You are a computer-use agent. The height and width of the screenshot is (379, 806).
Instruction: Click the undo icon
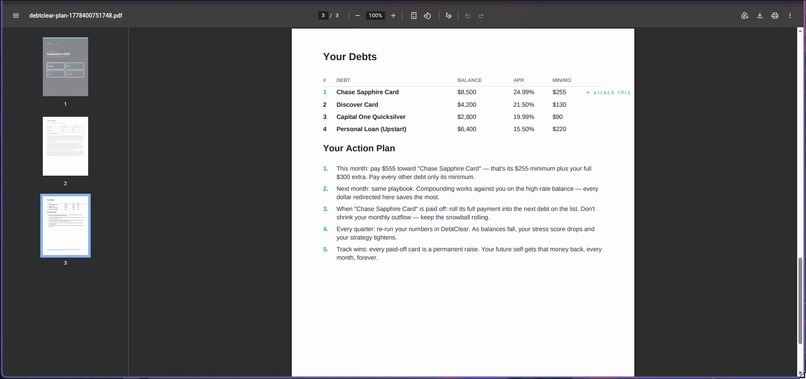point(467,15)
